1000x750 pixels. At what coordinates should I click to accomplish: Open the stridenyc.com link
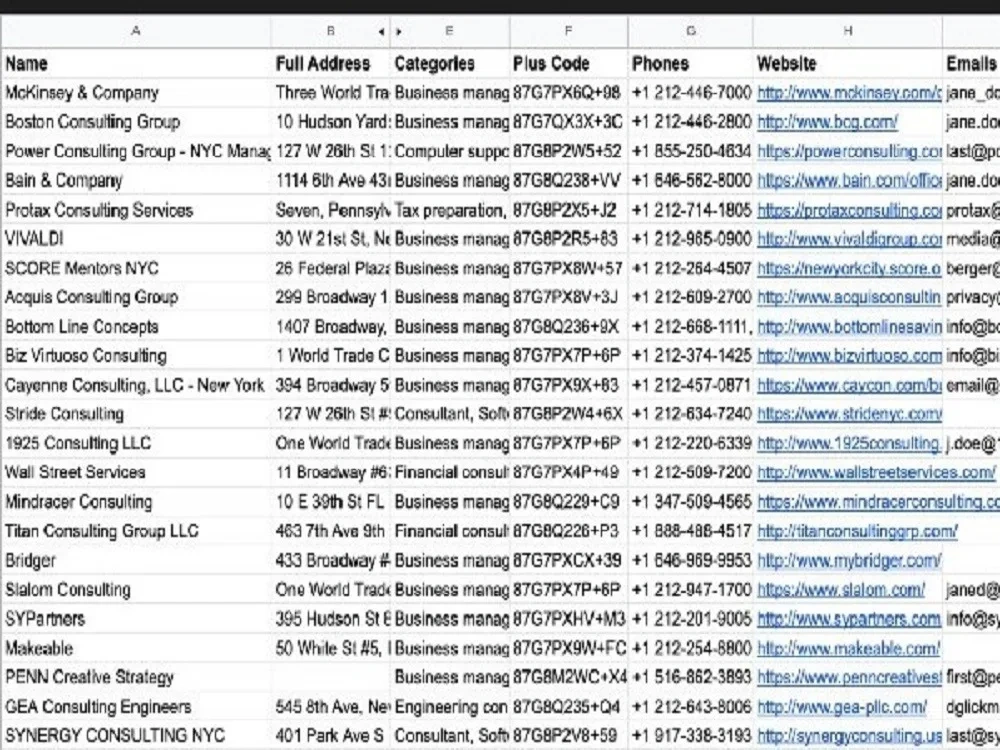click(849, 414)
